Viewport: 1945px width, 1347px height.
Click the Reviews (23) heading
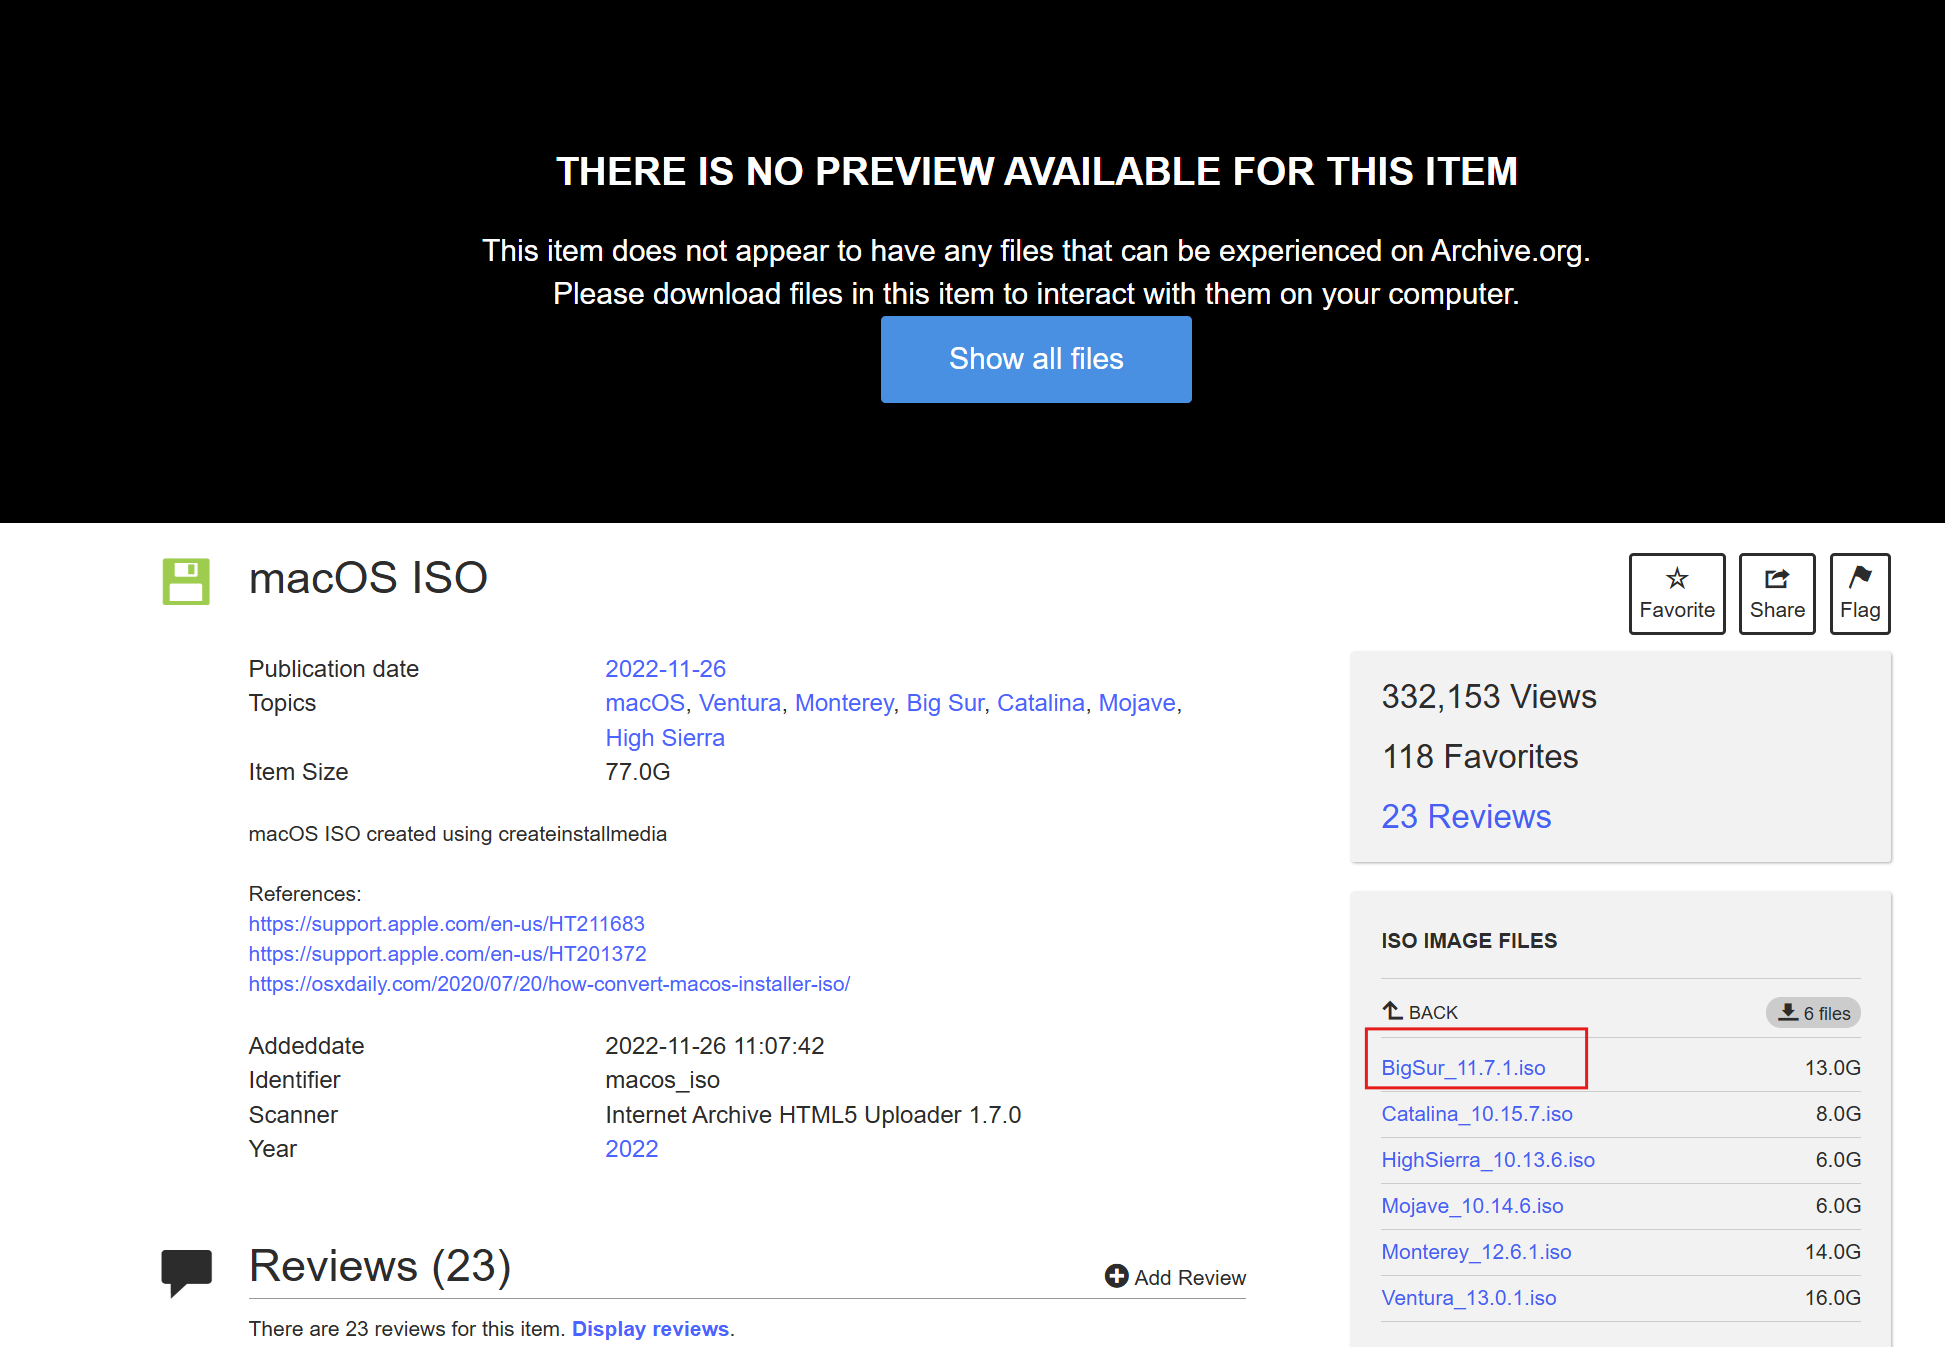point(380,1266)
